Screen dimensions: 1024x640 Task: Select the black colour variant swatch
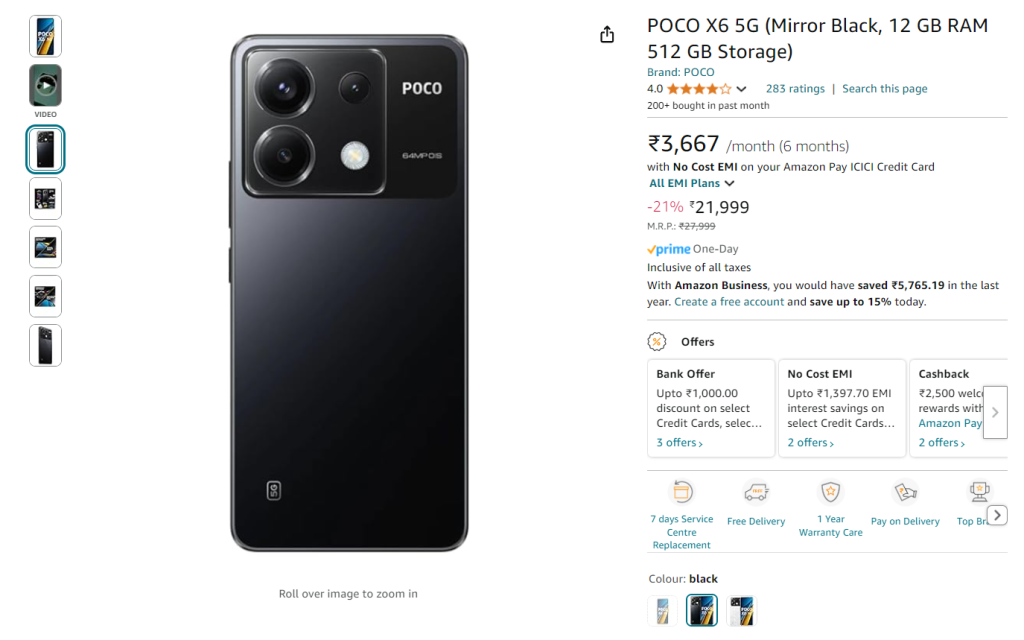(701, 610)
